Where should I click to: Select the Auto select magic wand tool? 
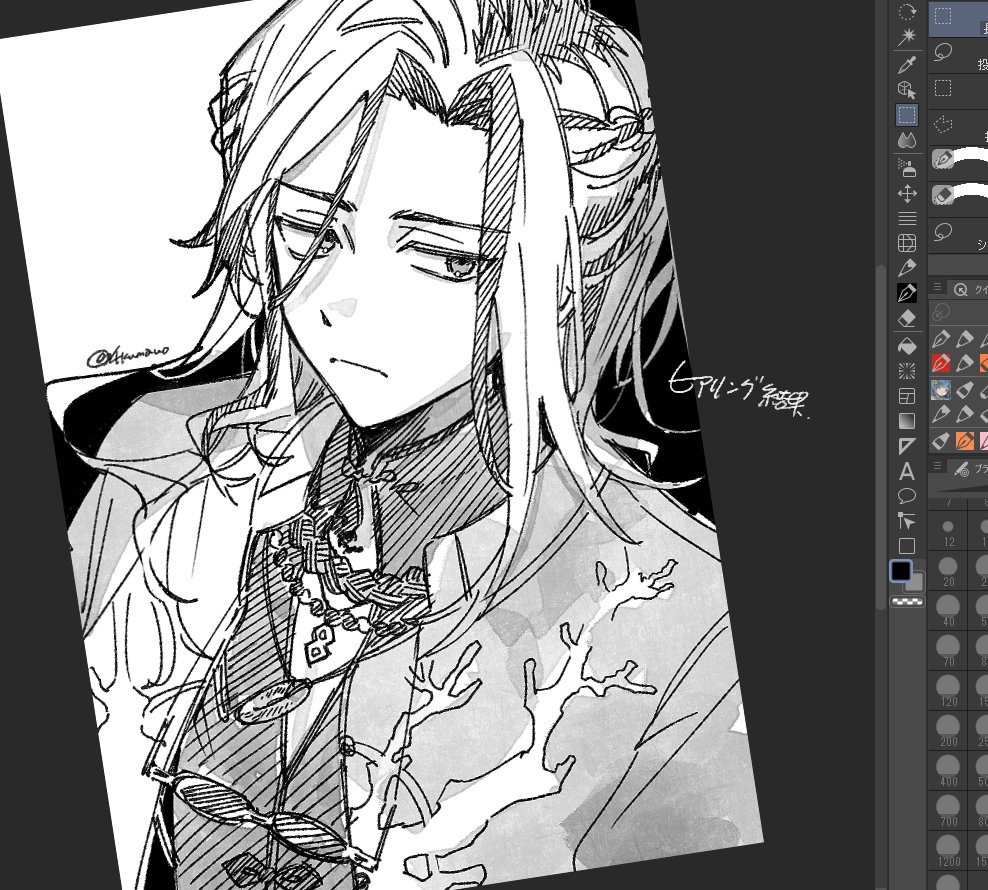coord(907,37)
